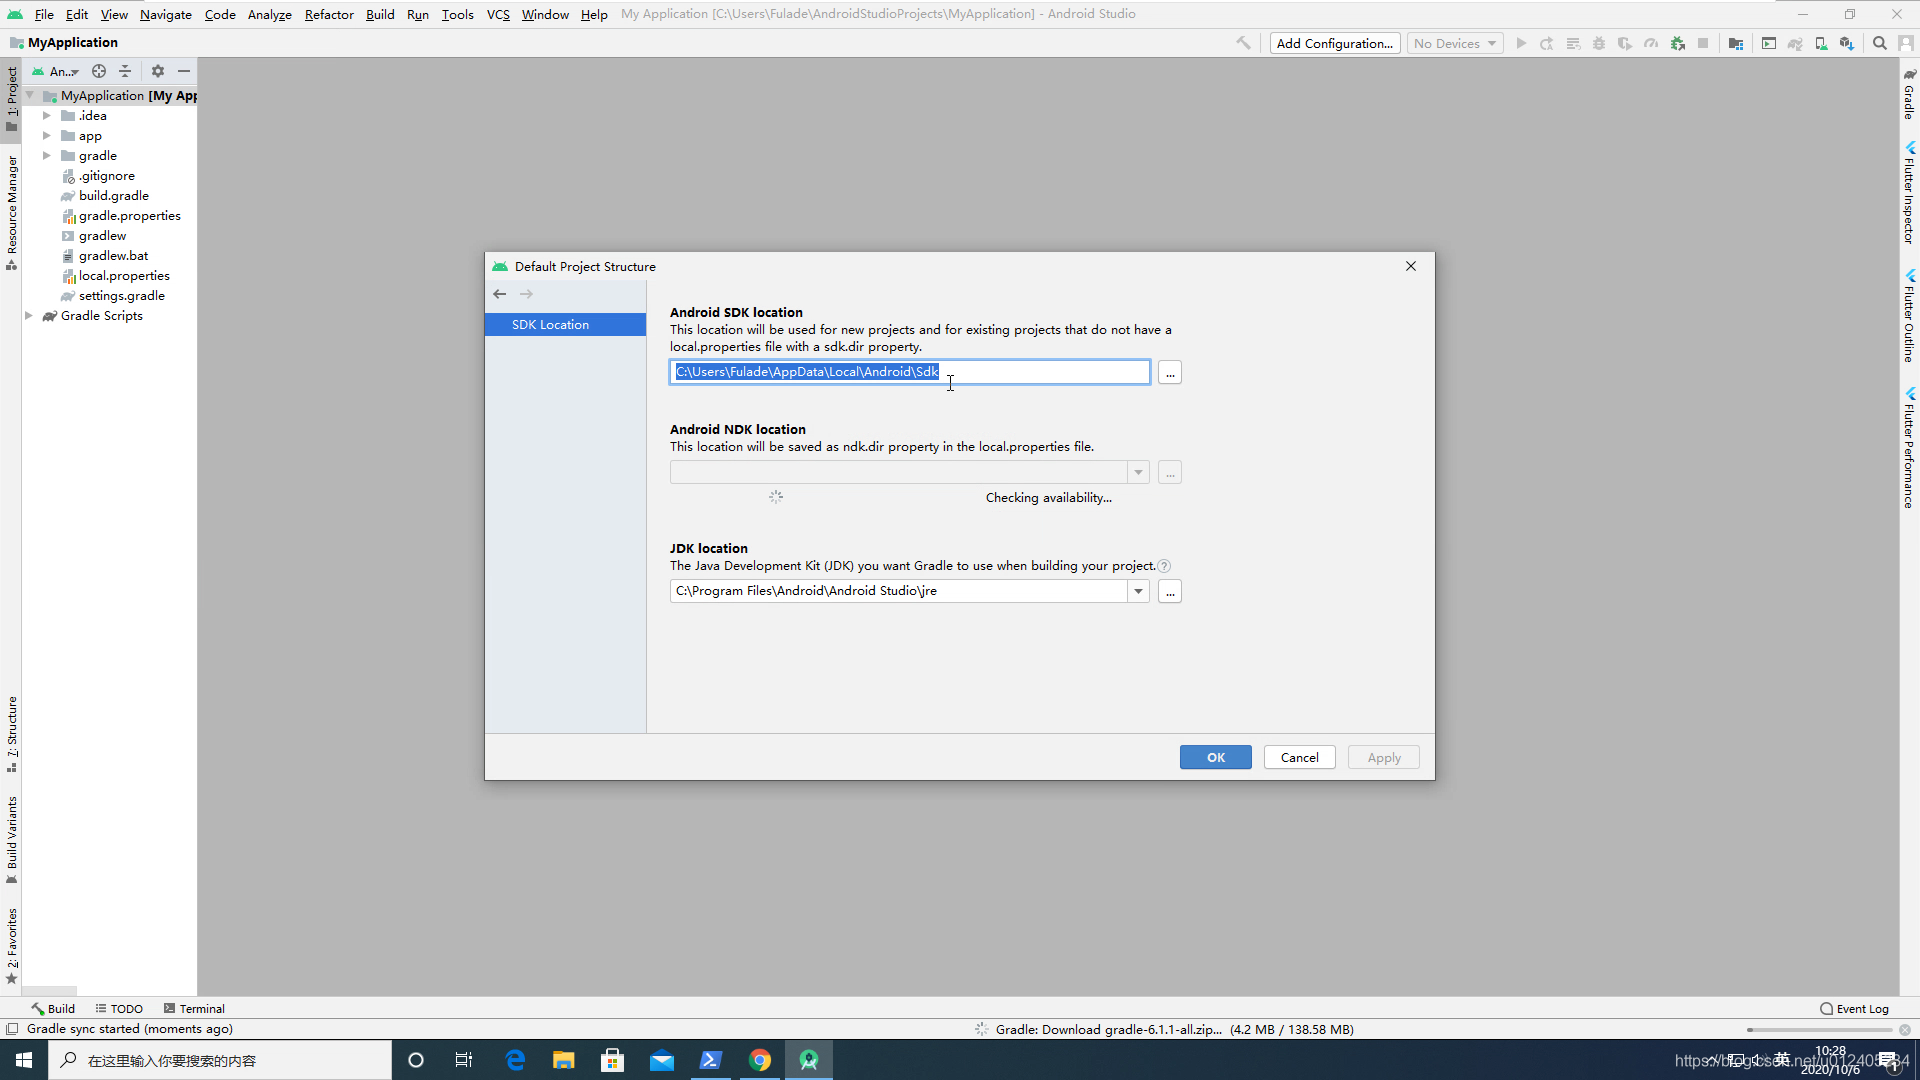Click the SDK location browse button
The height and width of the screenshot is (1080, 1920).
pyautogui.click(x=1170, y=372)
